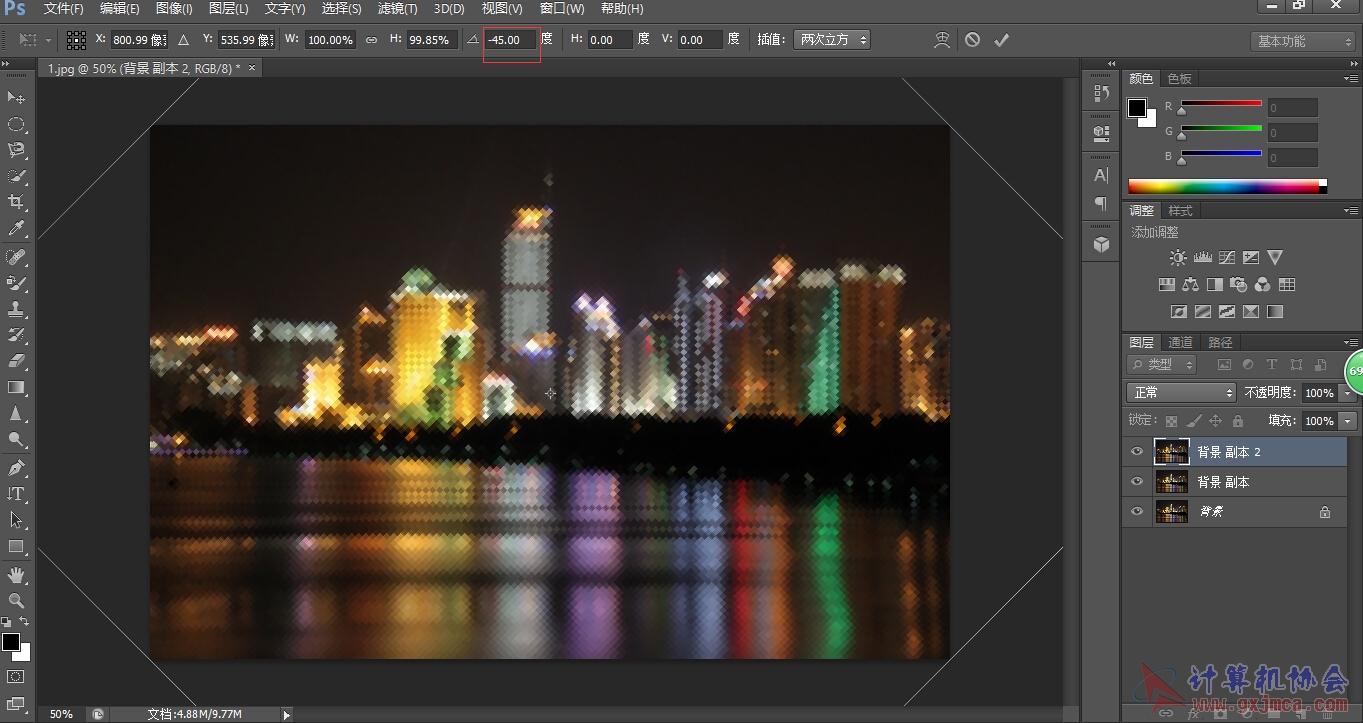Switch to the 通道 tab

pos(1180,342)
